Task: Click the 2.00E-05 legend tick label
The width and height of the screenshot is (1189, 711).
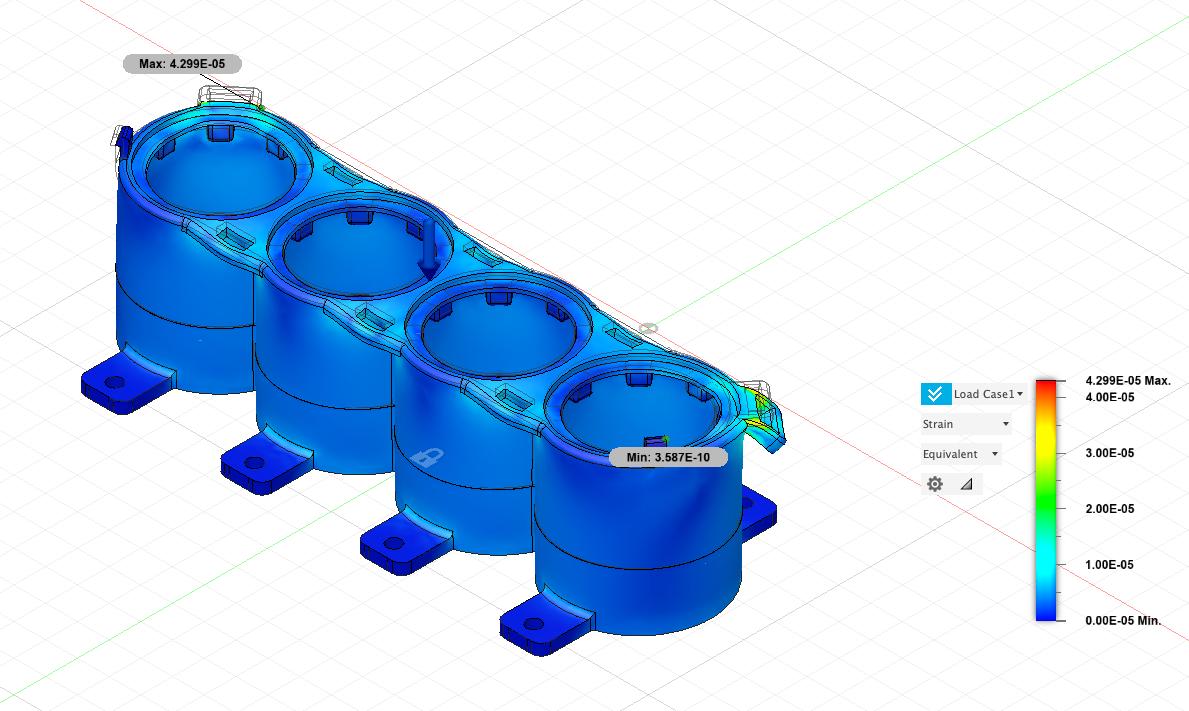Action: point(1109,509)
